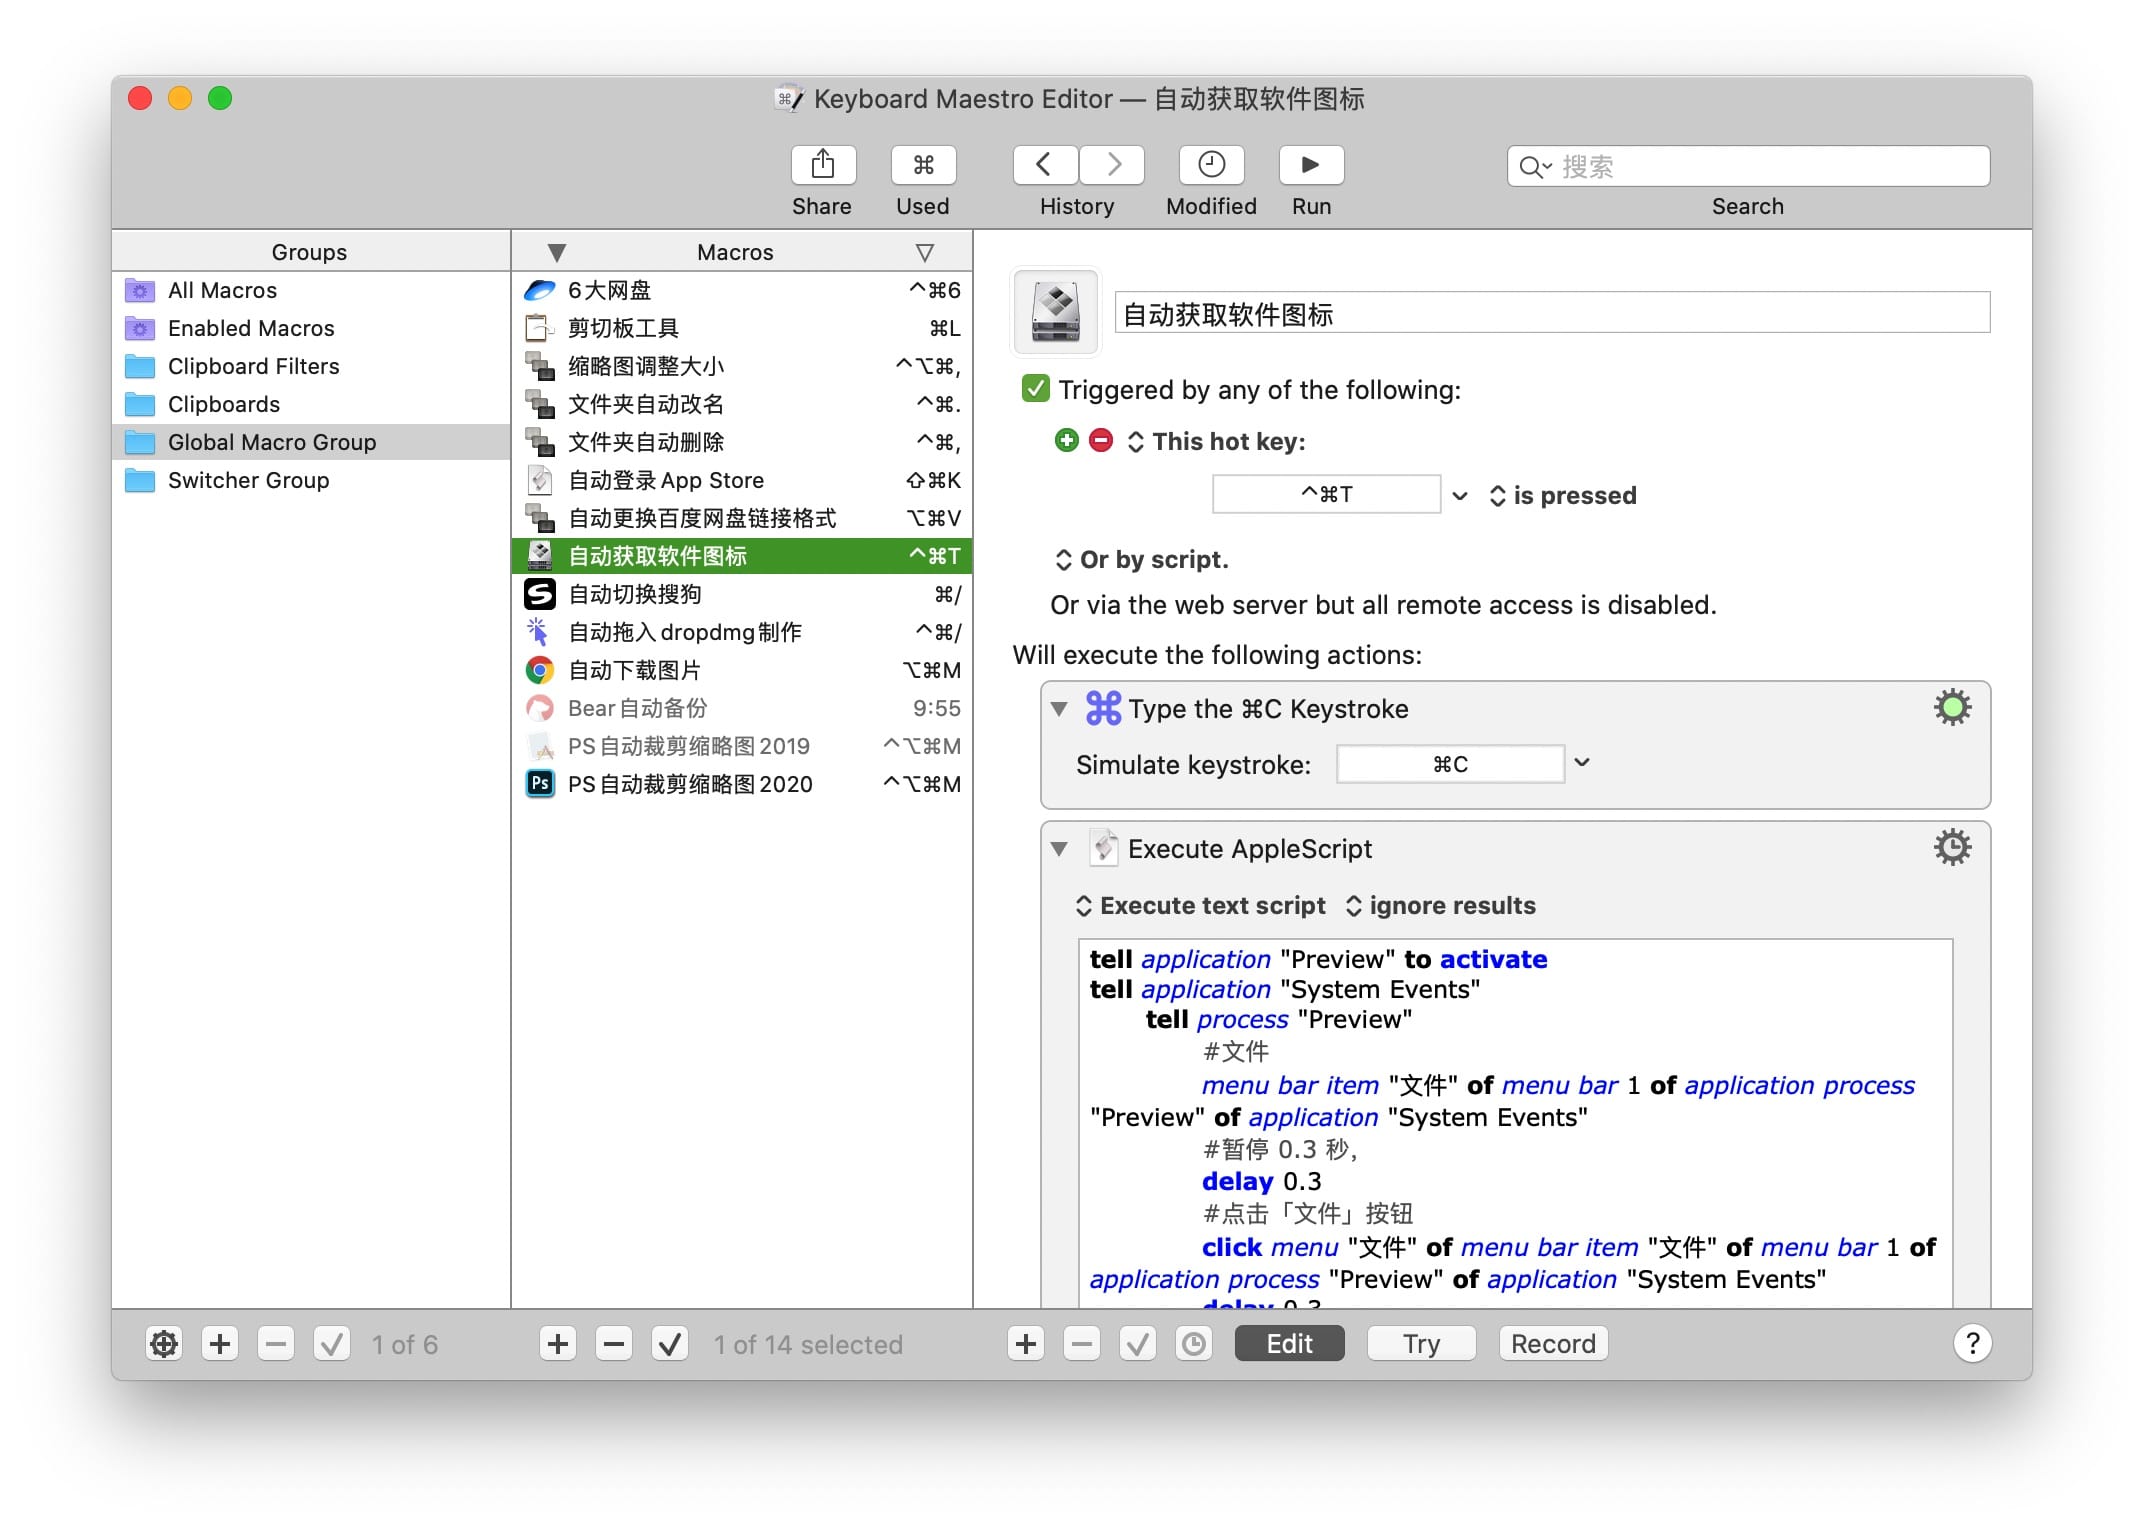Screen dimensions: 2144x1528
Task: Click the Simulate keystroke ⌘C field
Action: 1450,764
